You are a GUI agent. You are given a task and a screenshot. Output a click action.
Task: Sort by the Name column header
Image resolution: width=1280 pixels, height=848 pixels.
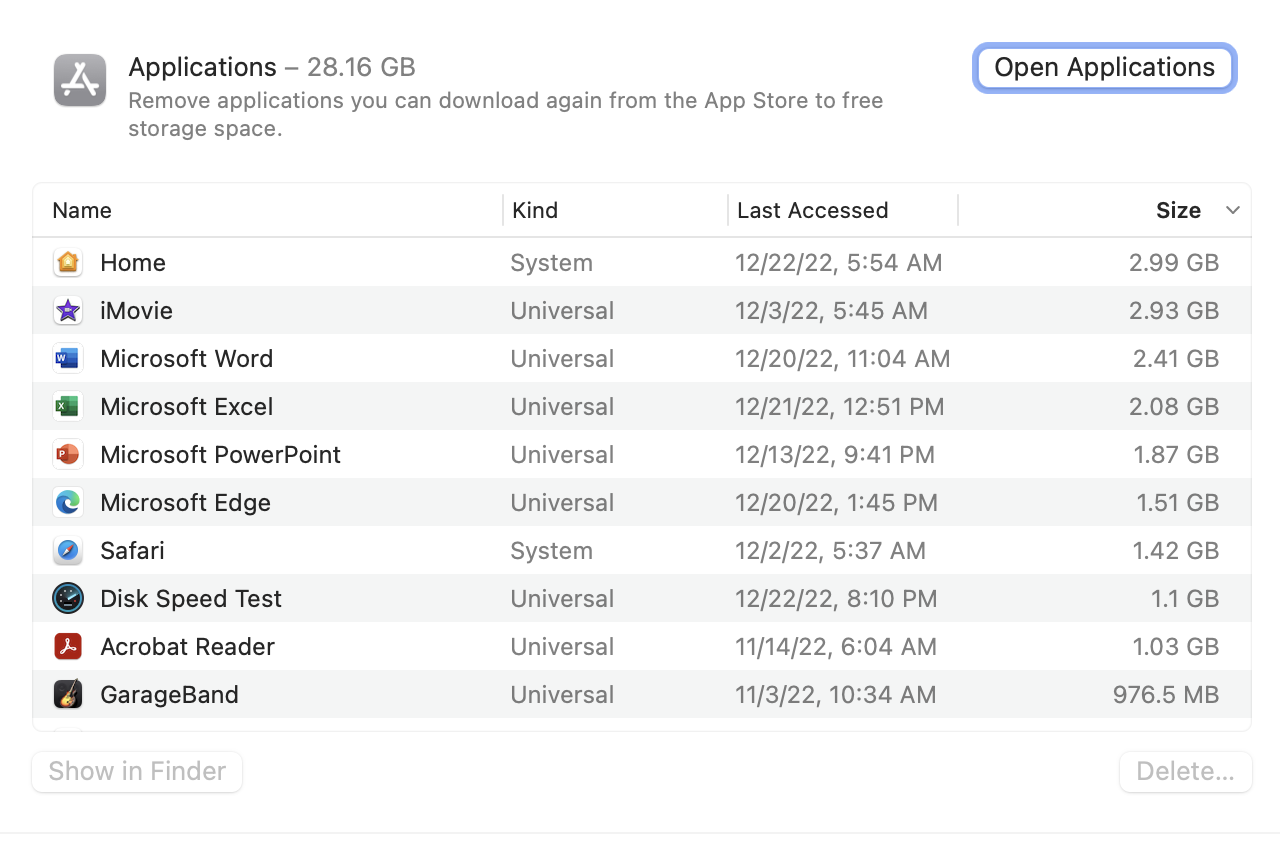point(82,210)
